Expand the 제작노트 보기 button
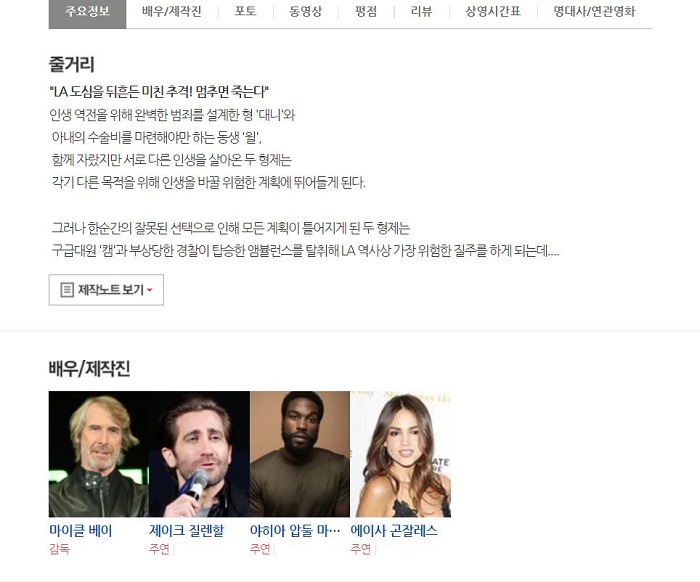 click(x=106, y=290)
